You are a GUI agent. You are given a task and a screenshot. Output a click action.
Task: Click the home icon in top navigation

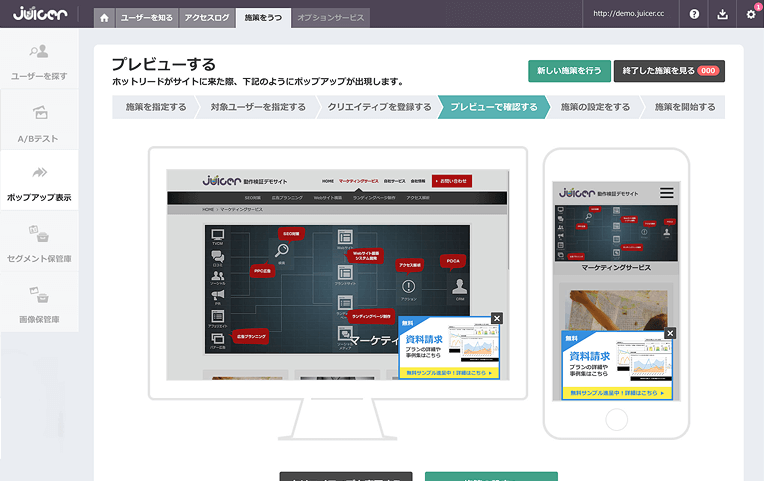click(104, 18)
